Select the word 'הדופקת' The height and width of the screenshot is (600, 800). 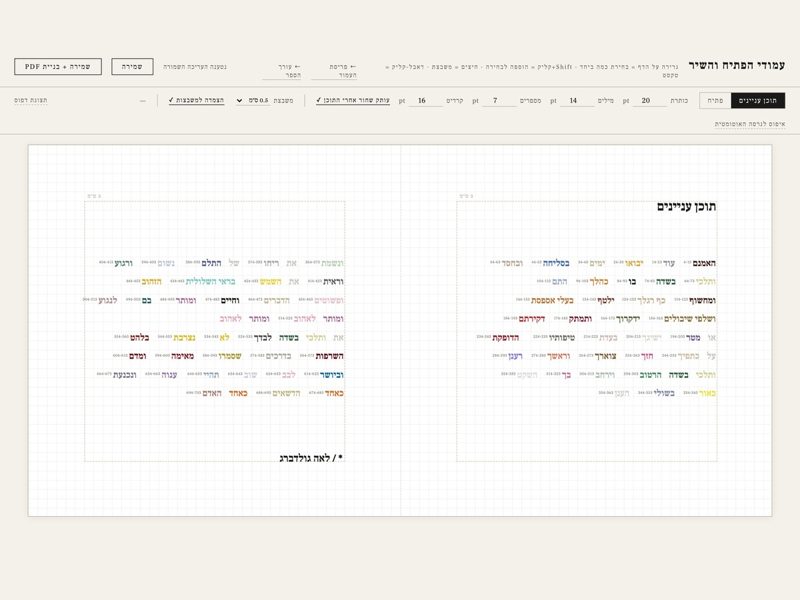506,338
